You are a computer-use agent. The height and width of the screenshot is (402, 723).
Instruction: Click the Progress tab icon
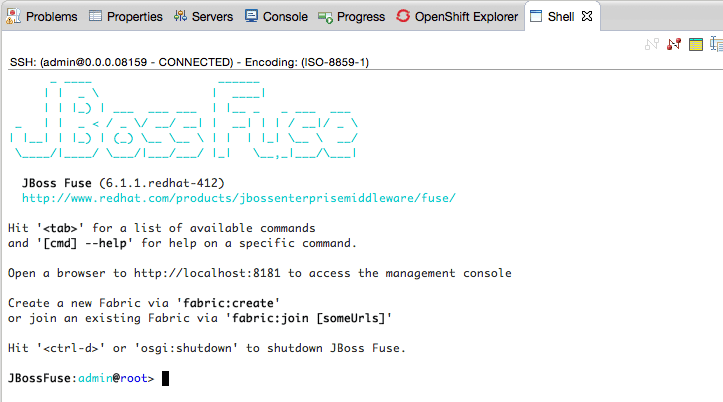tap(325, 18)
